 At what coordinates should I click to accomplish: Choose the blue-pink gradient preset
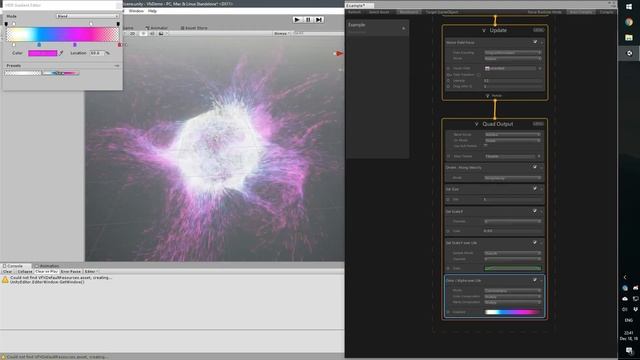pos(61,73)
